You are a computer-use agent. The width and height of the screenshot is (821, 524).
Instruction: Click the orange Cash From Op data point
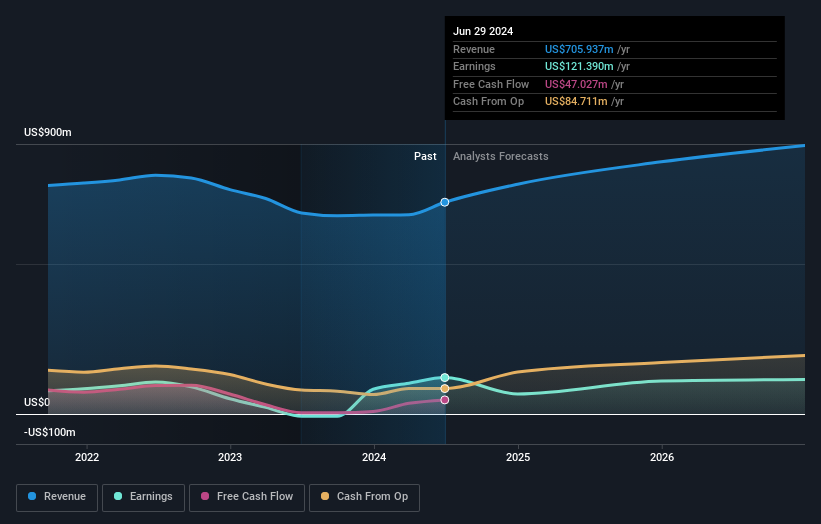click(445, 388)
